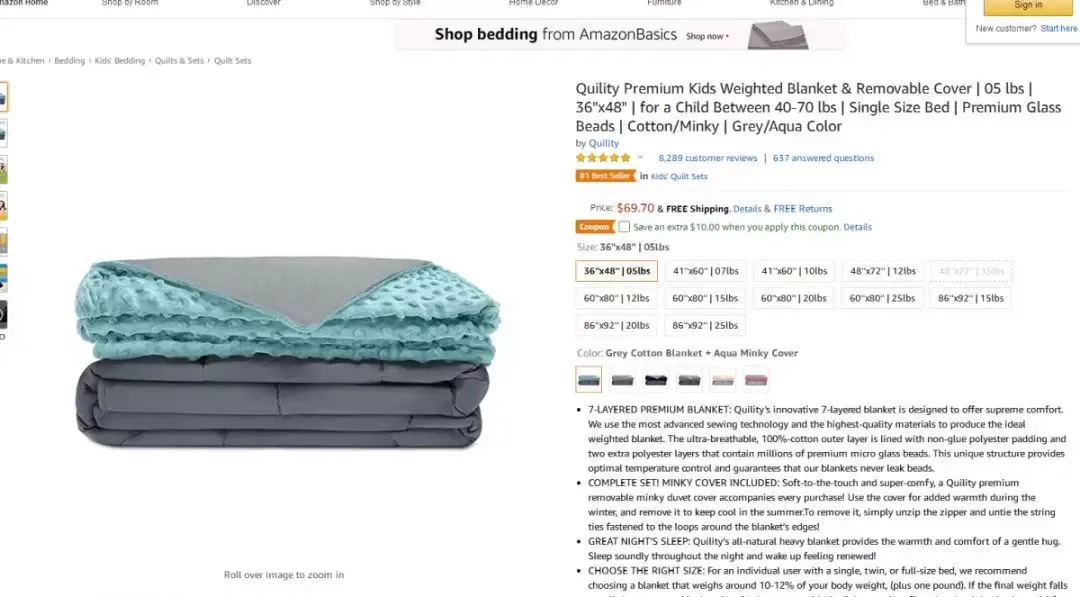
Task: Open the Home Decor menu
Action: [x=533, y=3]
